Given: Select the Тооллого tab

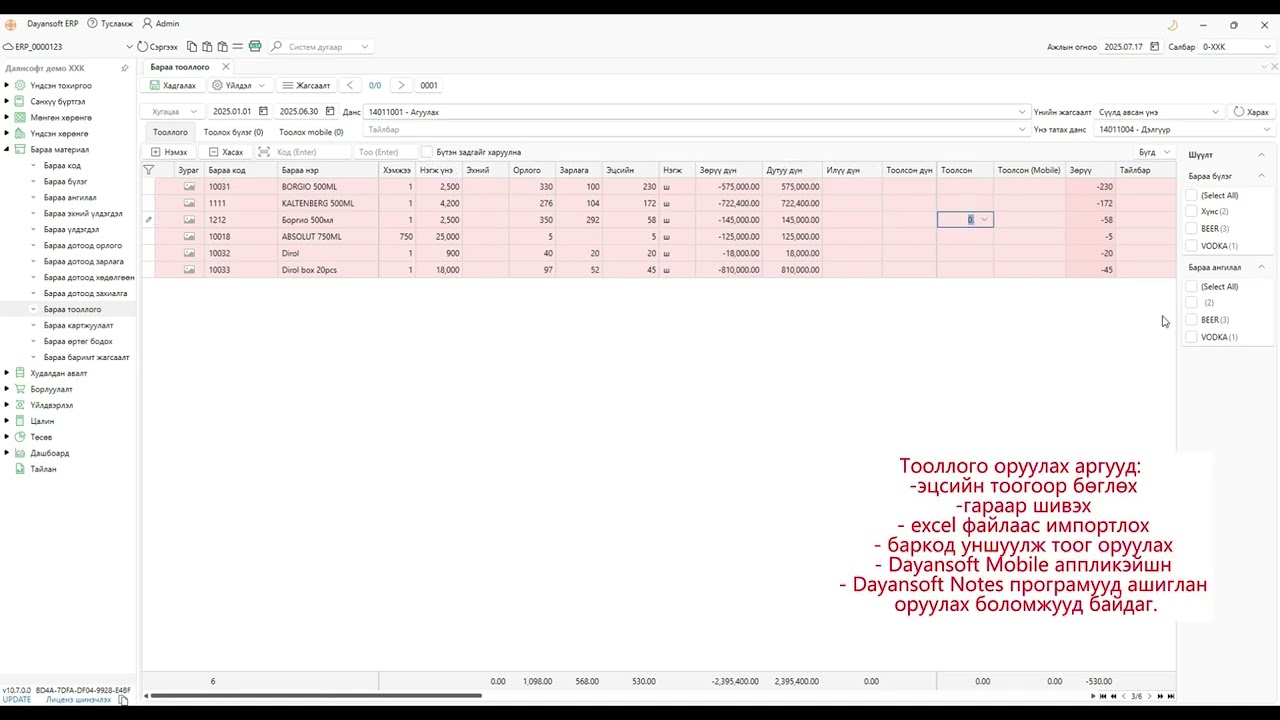Looking at the screenshot, I should 170,132.
